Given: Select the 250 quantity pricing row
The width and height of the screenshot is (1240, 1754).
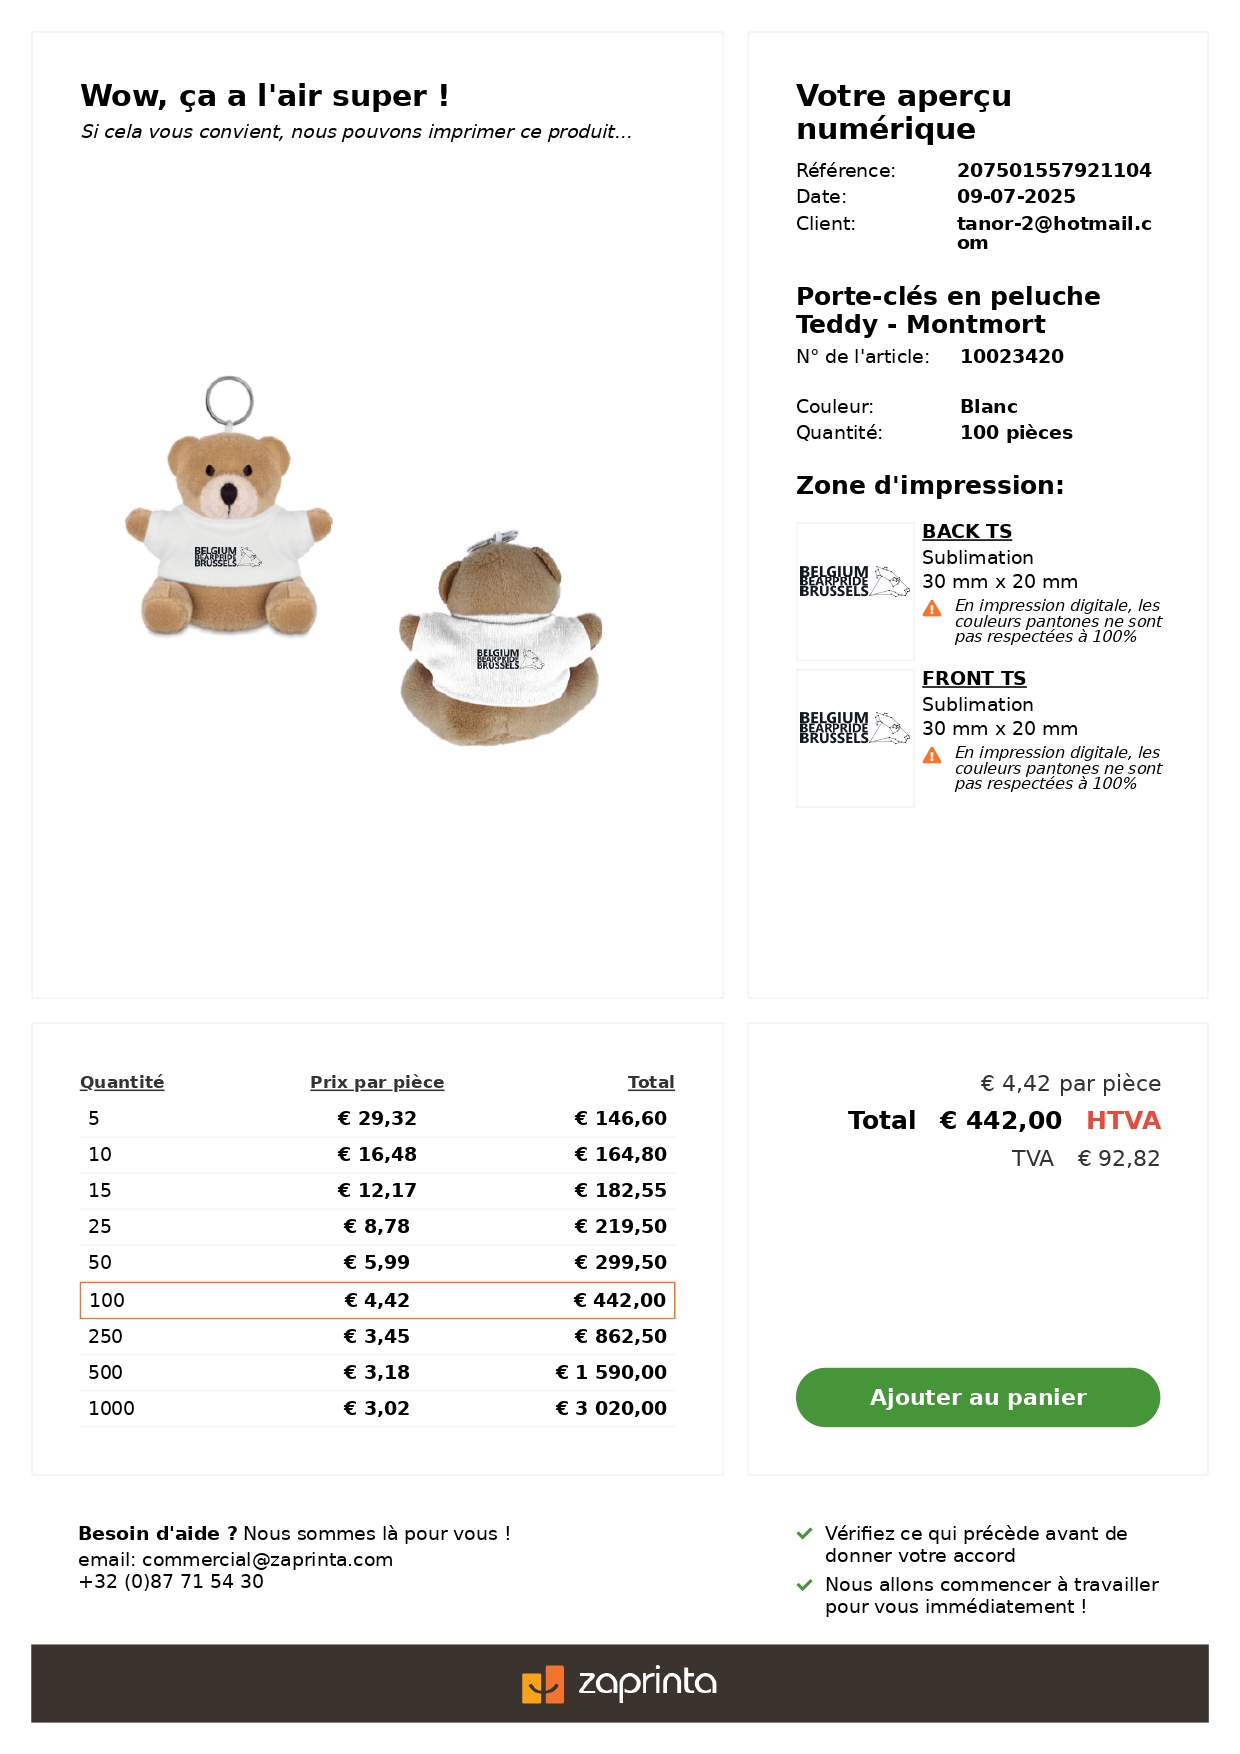Looking at the screenshot, I should click(377, 1336).
